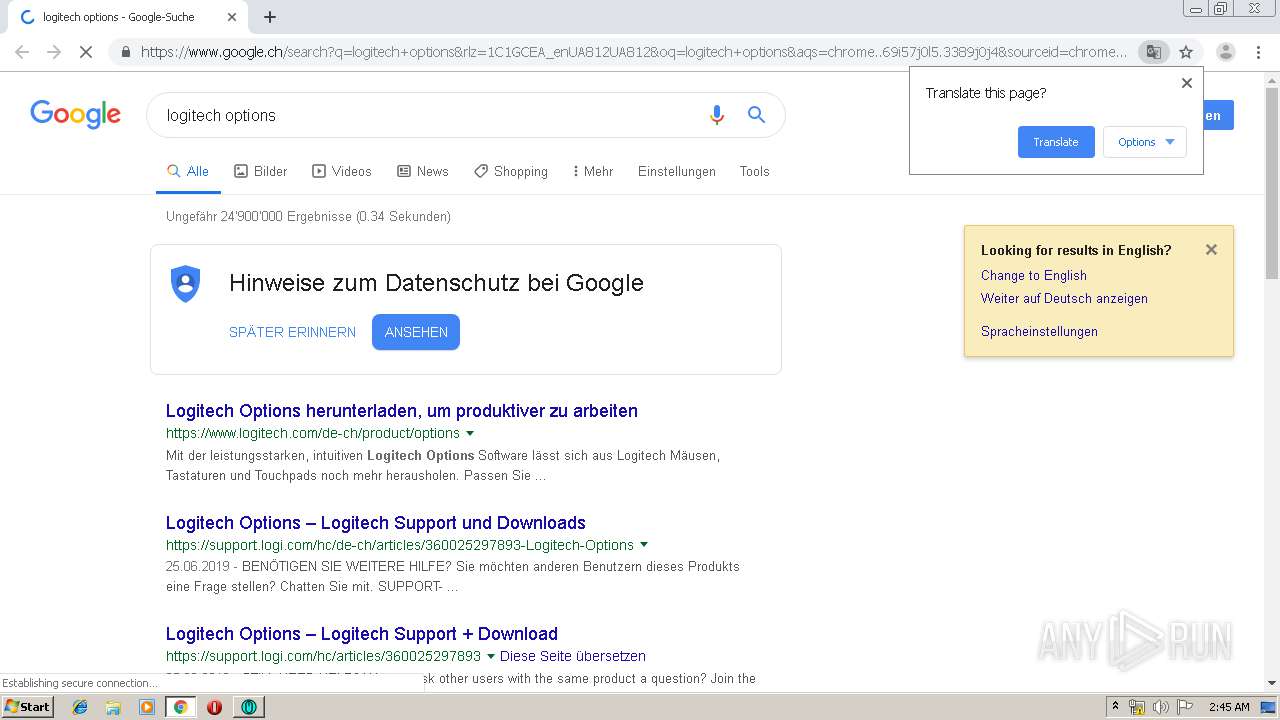This screenshot has height=720, width=1280.
Task: Click the browser address bar URL
Action: (633, 52)
